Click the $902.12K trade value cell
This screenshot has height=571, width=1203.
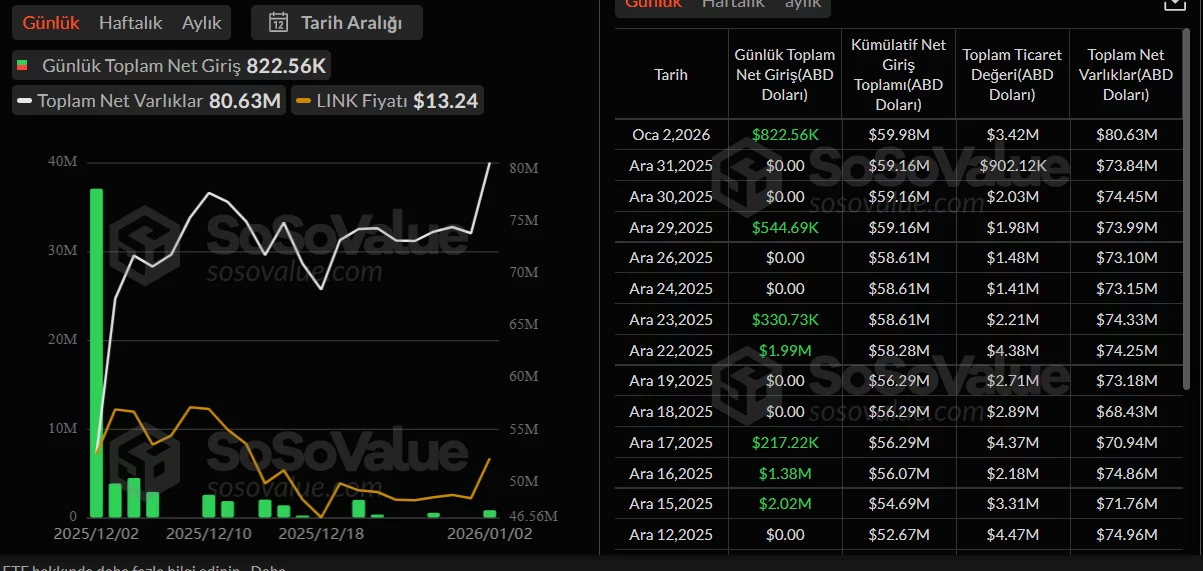[x=1011, y=166]
